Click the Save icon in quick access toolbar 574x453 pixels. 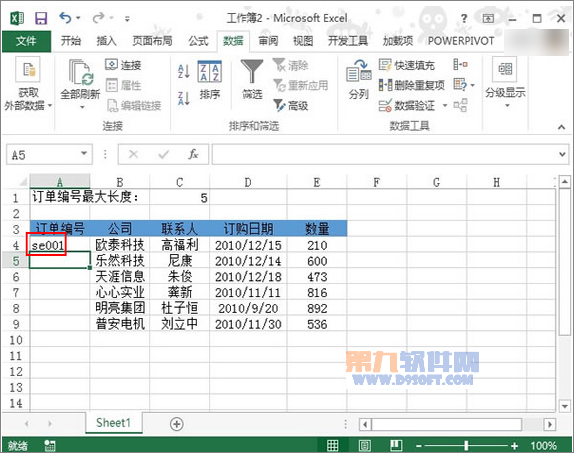(41, 18)
